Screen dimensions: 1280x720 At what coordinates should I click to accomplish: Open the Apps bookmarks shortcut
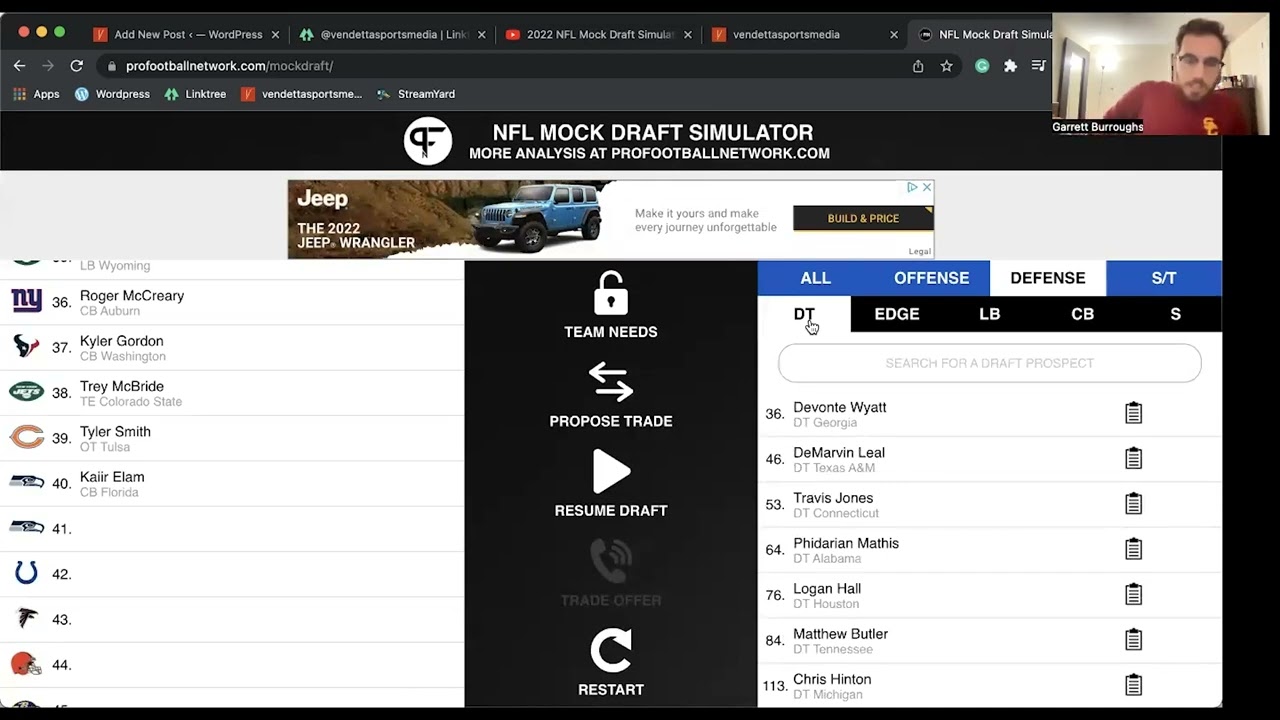click(x=36, y=94)
